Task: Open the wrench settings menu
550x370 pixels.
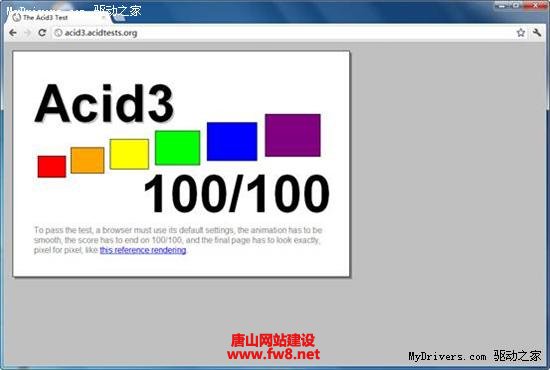Action: 537,33
